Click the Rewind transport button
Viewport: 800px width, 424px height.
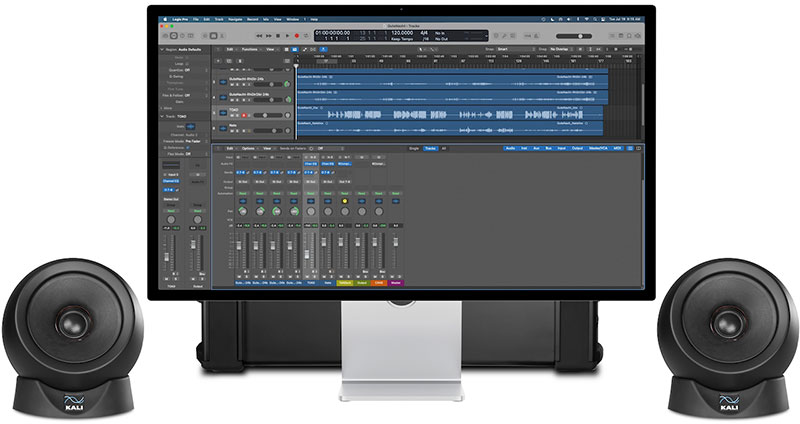[x=259, y=36]
